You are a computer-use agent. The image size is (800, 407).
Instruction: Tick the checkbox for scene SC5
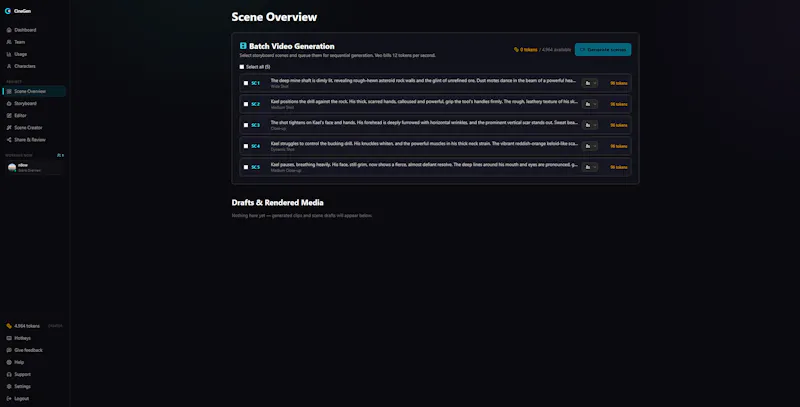click(x=246, y=167)
